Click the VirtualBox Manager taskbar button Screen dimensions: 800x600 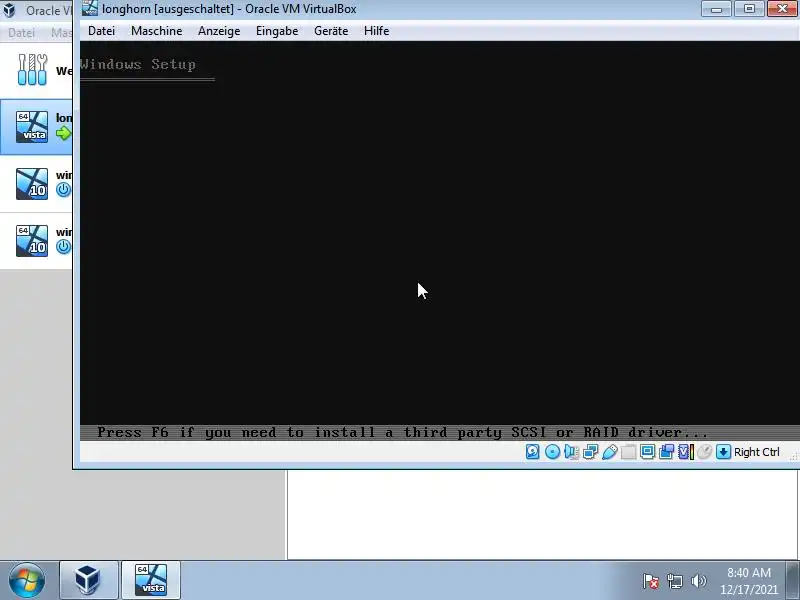tap(89, 580)
